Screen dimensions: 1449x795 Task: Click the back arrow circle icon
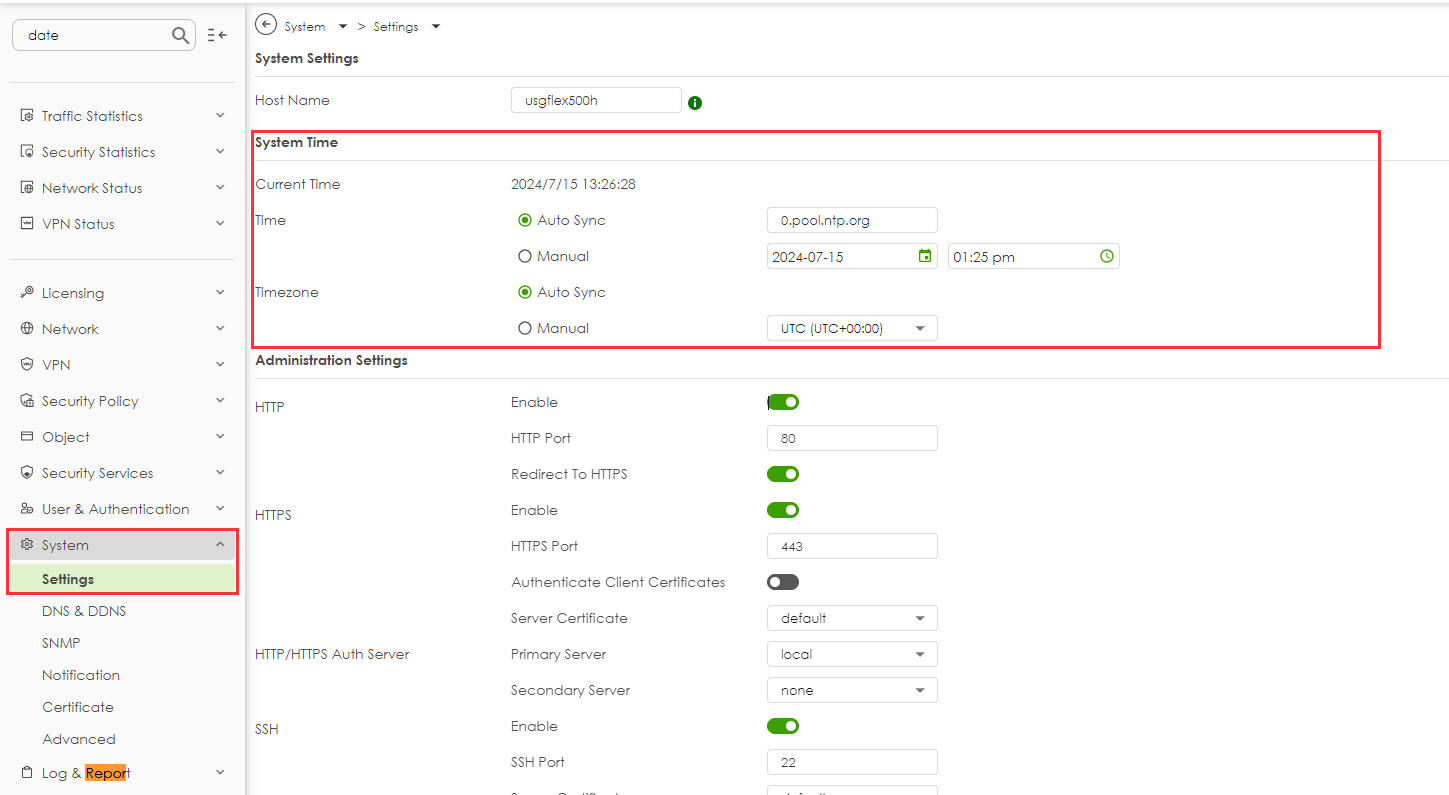click(266, 25)
